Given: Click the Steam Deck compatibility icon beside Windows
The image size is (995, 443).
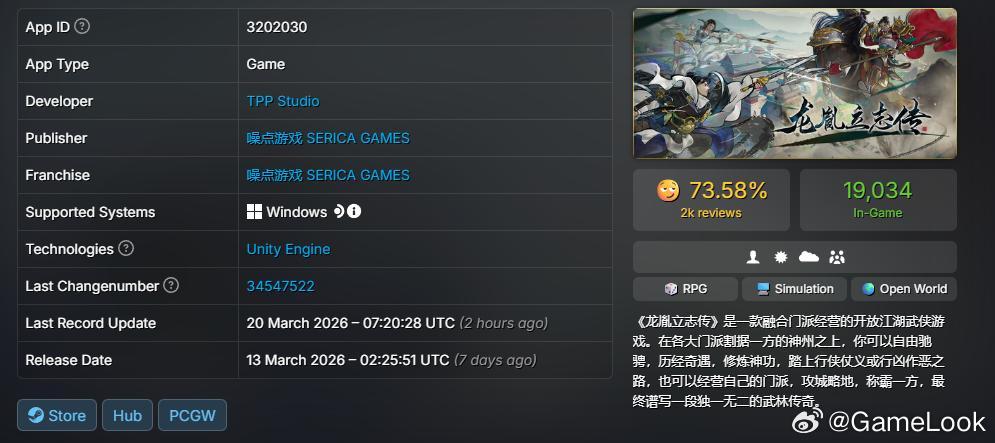Looking at the screenshot, I should pyautogui.click(x=339, y=211).
